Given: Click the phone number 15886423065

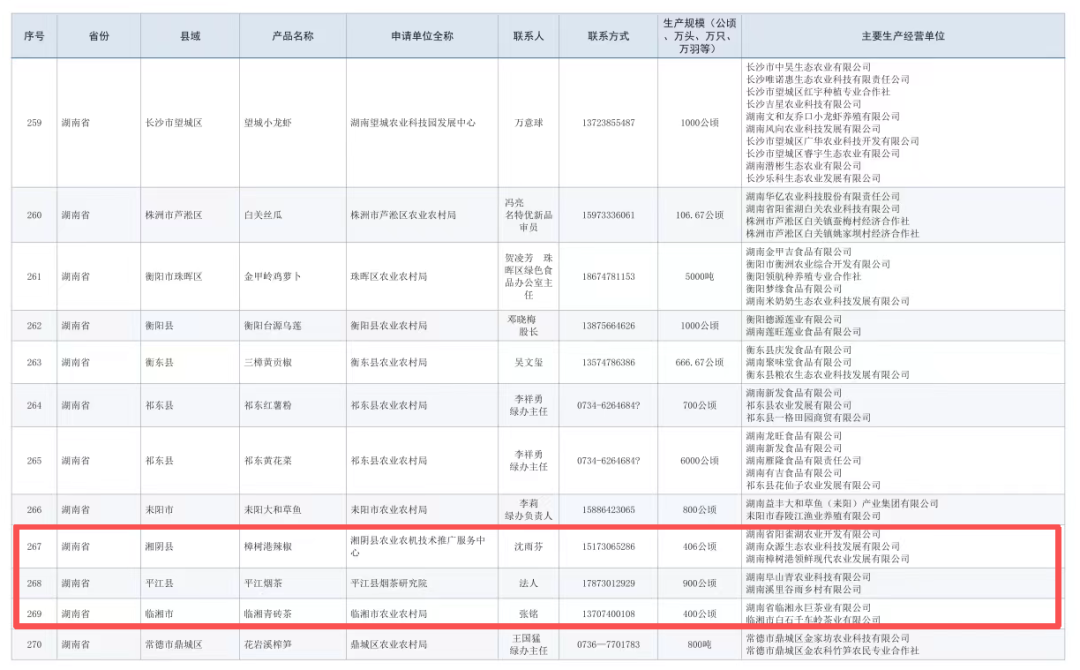Looking at the screenshot, I should pos(608,510).
